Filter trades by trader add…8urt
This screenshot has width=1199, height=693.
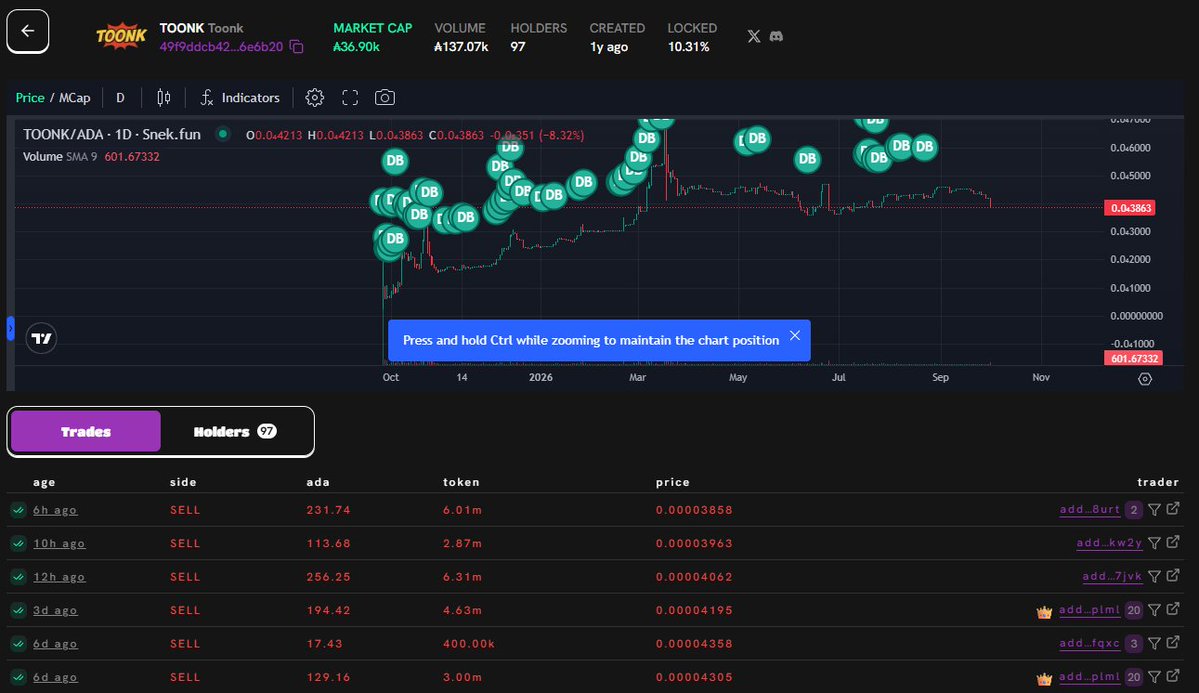click(x=1155, y=509)
